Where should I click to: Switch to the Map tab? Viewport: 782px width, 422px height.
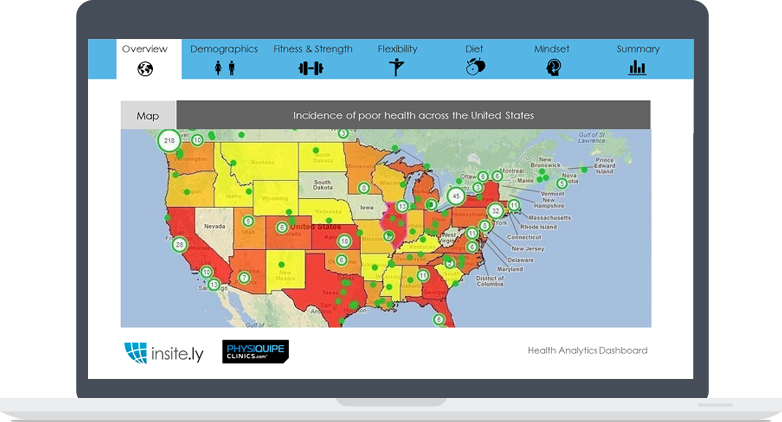pyautogui.click(x=148, y=116)
